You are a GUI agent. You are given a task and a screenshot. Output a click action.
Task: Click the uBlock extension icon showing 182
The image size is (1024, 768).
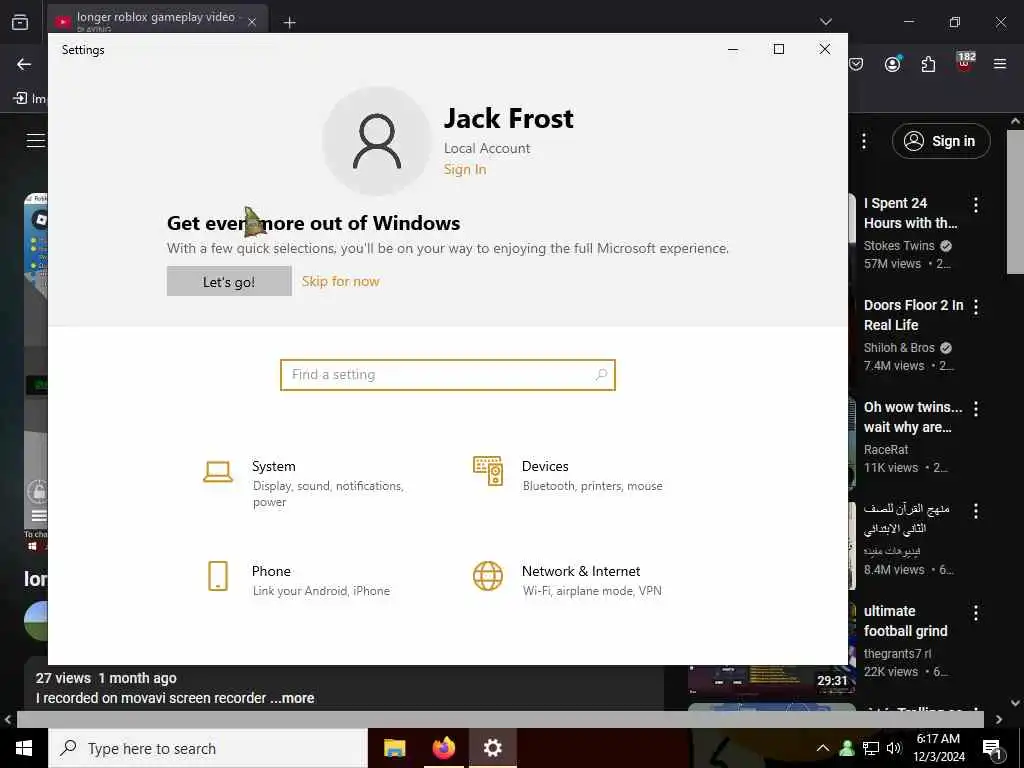coord(965,63)
